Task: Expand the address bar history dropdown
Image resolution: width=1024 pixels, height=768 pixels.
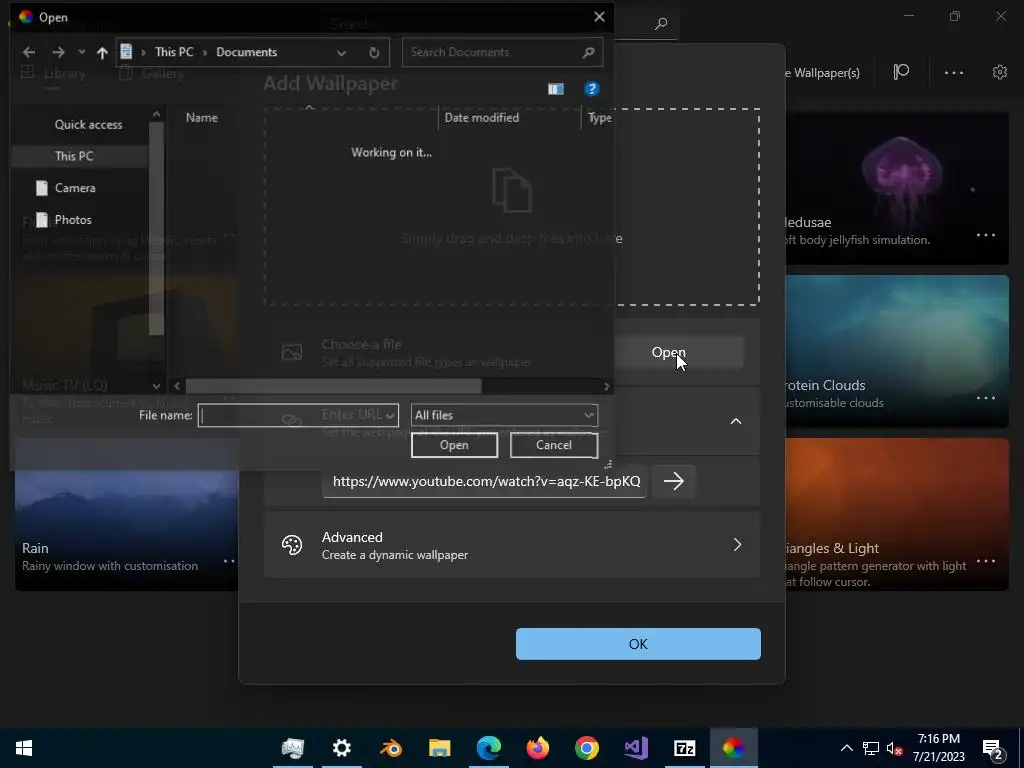Action: click(x=342, y=53)
